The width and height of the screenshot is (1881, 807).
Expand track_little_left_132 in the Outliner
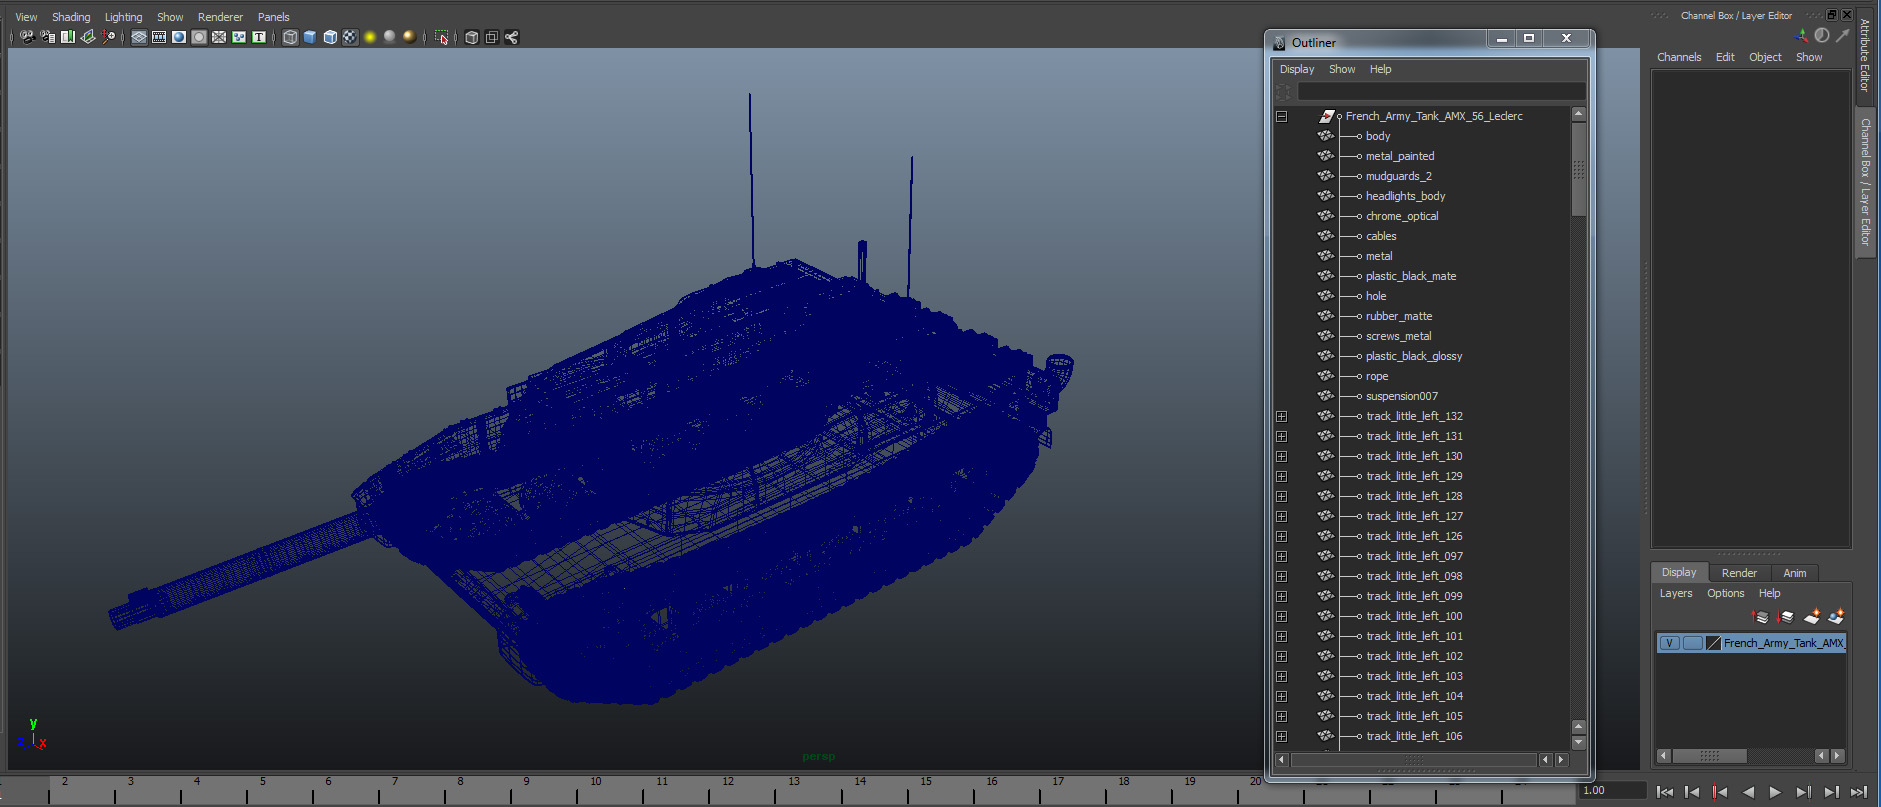[x=1281, y=416]
